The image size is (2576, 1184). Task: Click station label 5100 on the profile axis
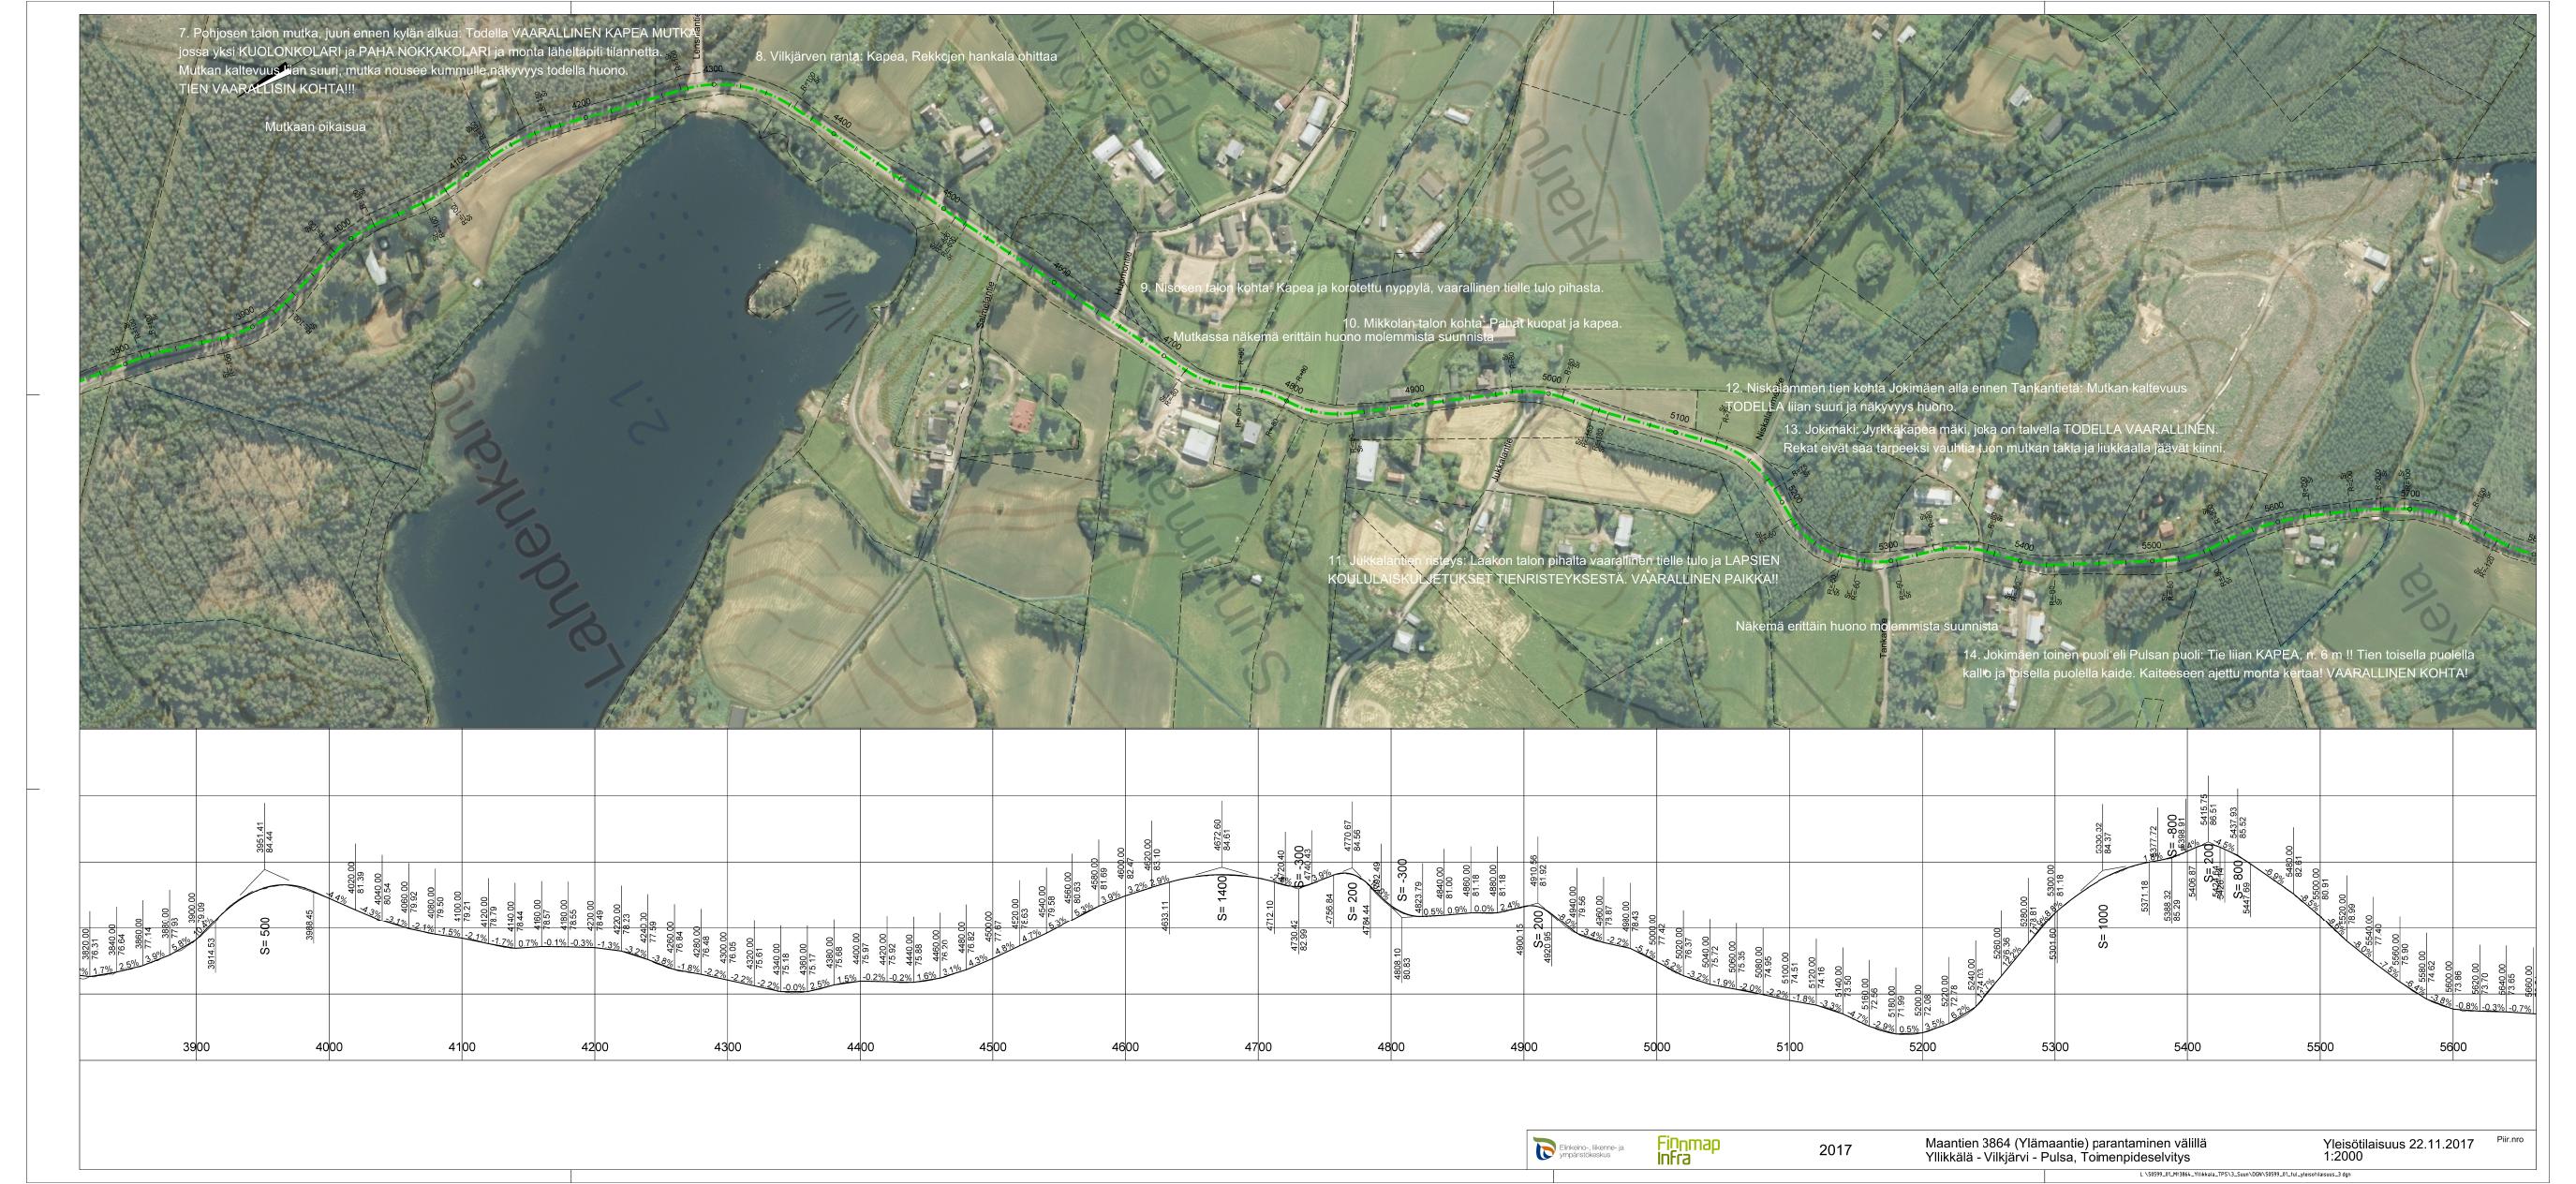[1790, 1047]
